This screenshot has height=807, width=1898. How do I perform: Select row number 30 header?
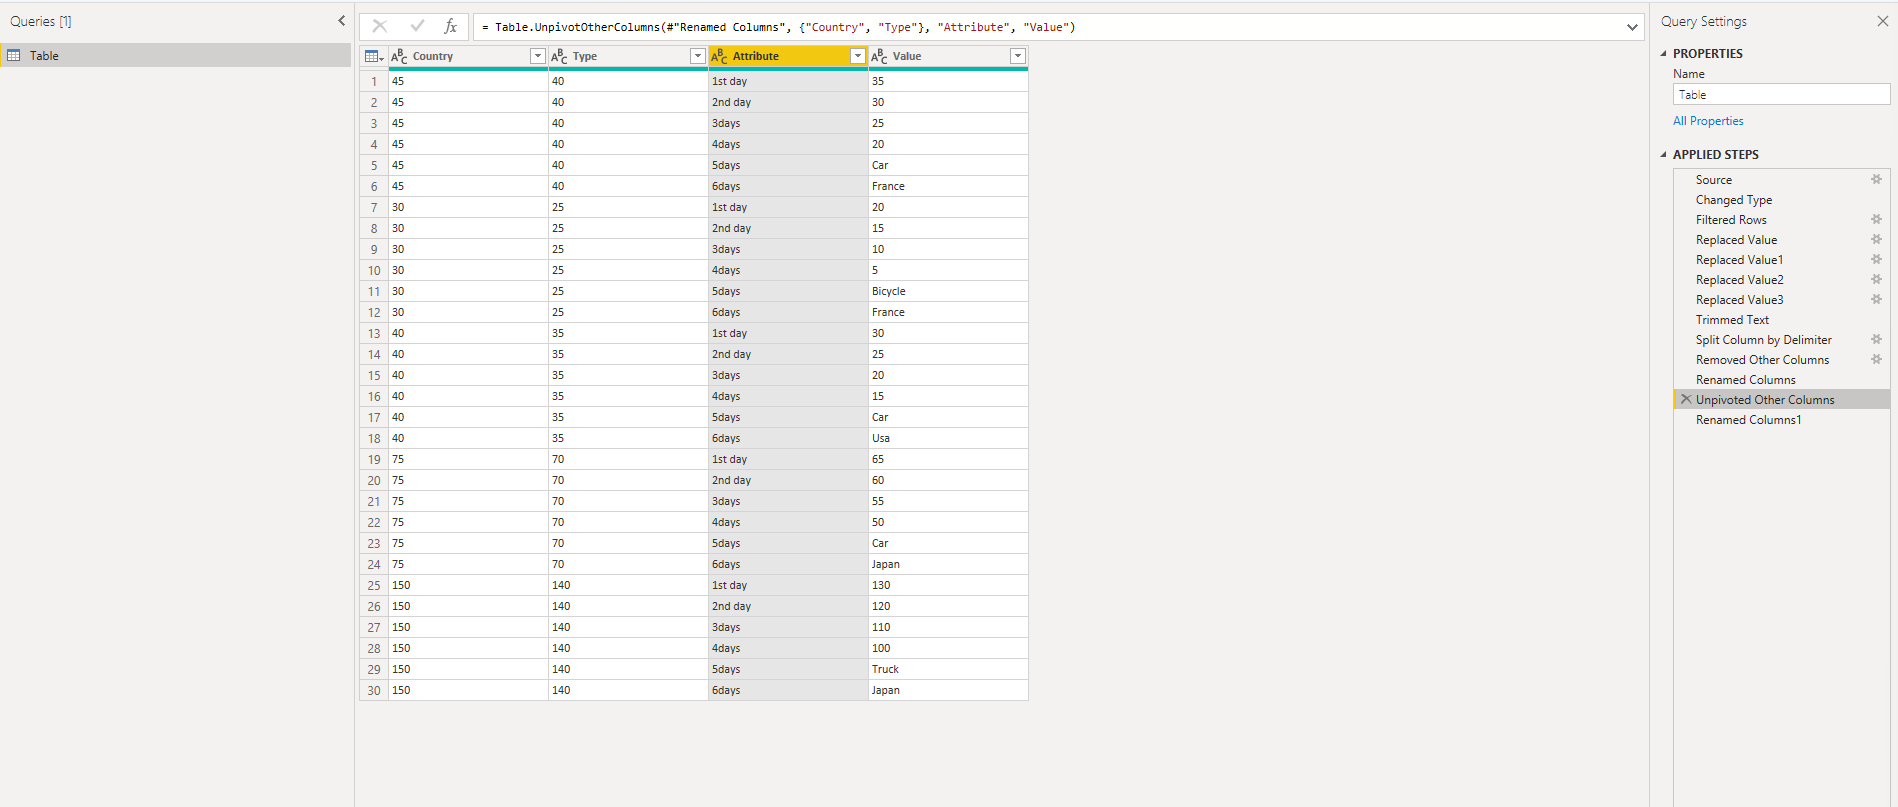[x=374, y=691]
